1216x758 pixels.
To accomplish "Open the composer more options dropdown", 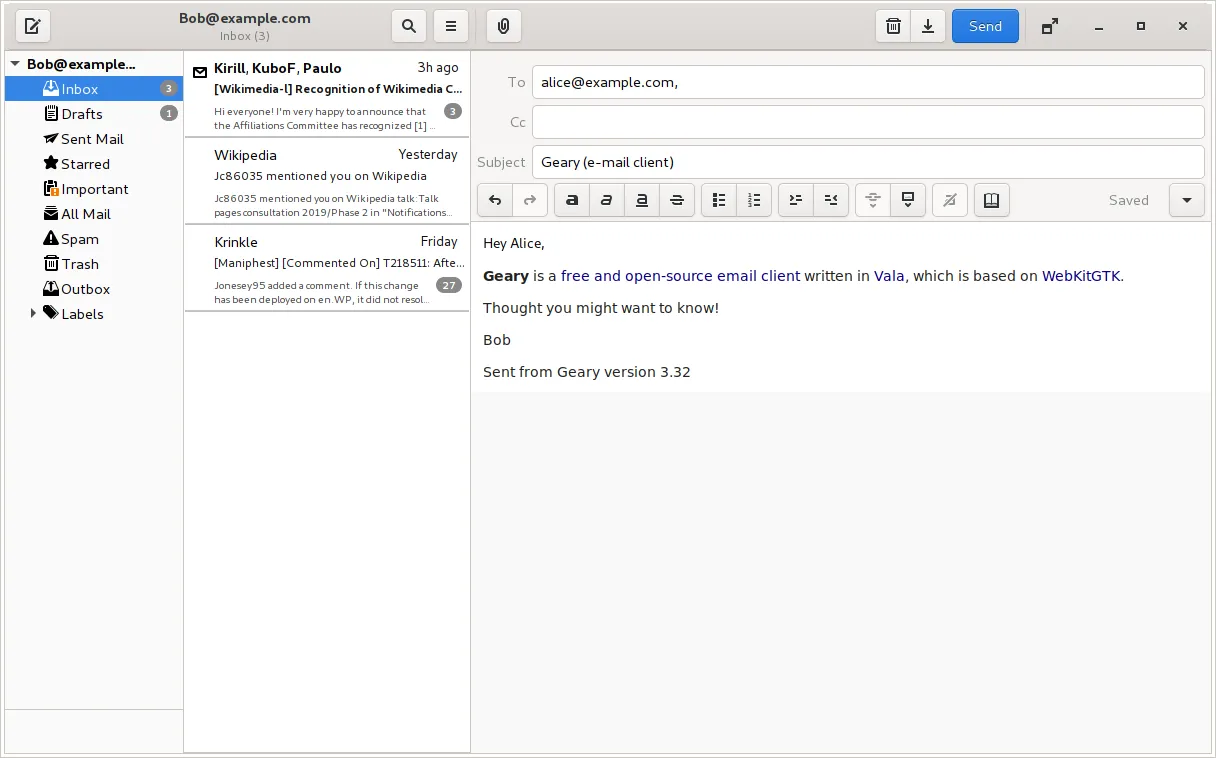I will point(1186,200).
